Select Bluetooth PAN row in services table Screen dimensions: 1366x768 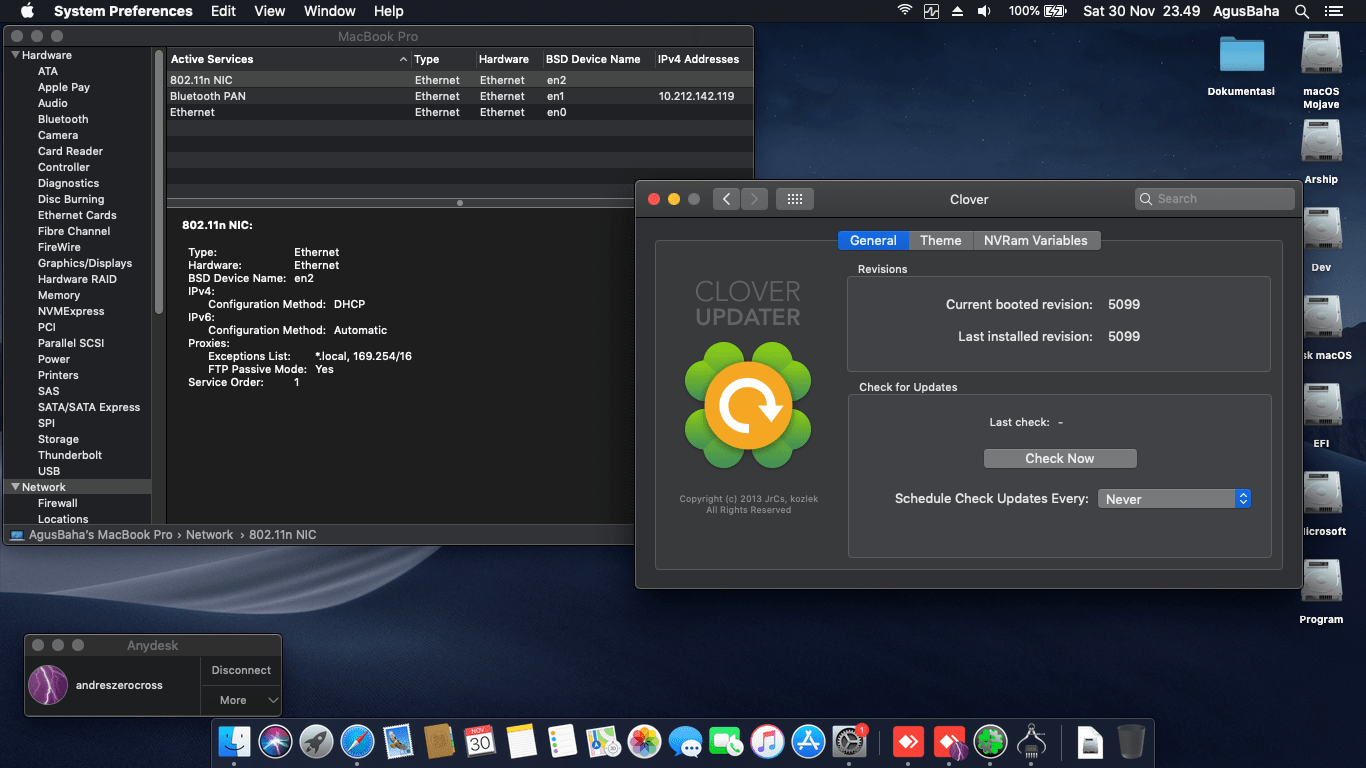click(x=460, y=96)
